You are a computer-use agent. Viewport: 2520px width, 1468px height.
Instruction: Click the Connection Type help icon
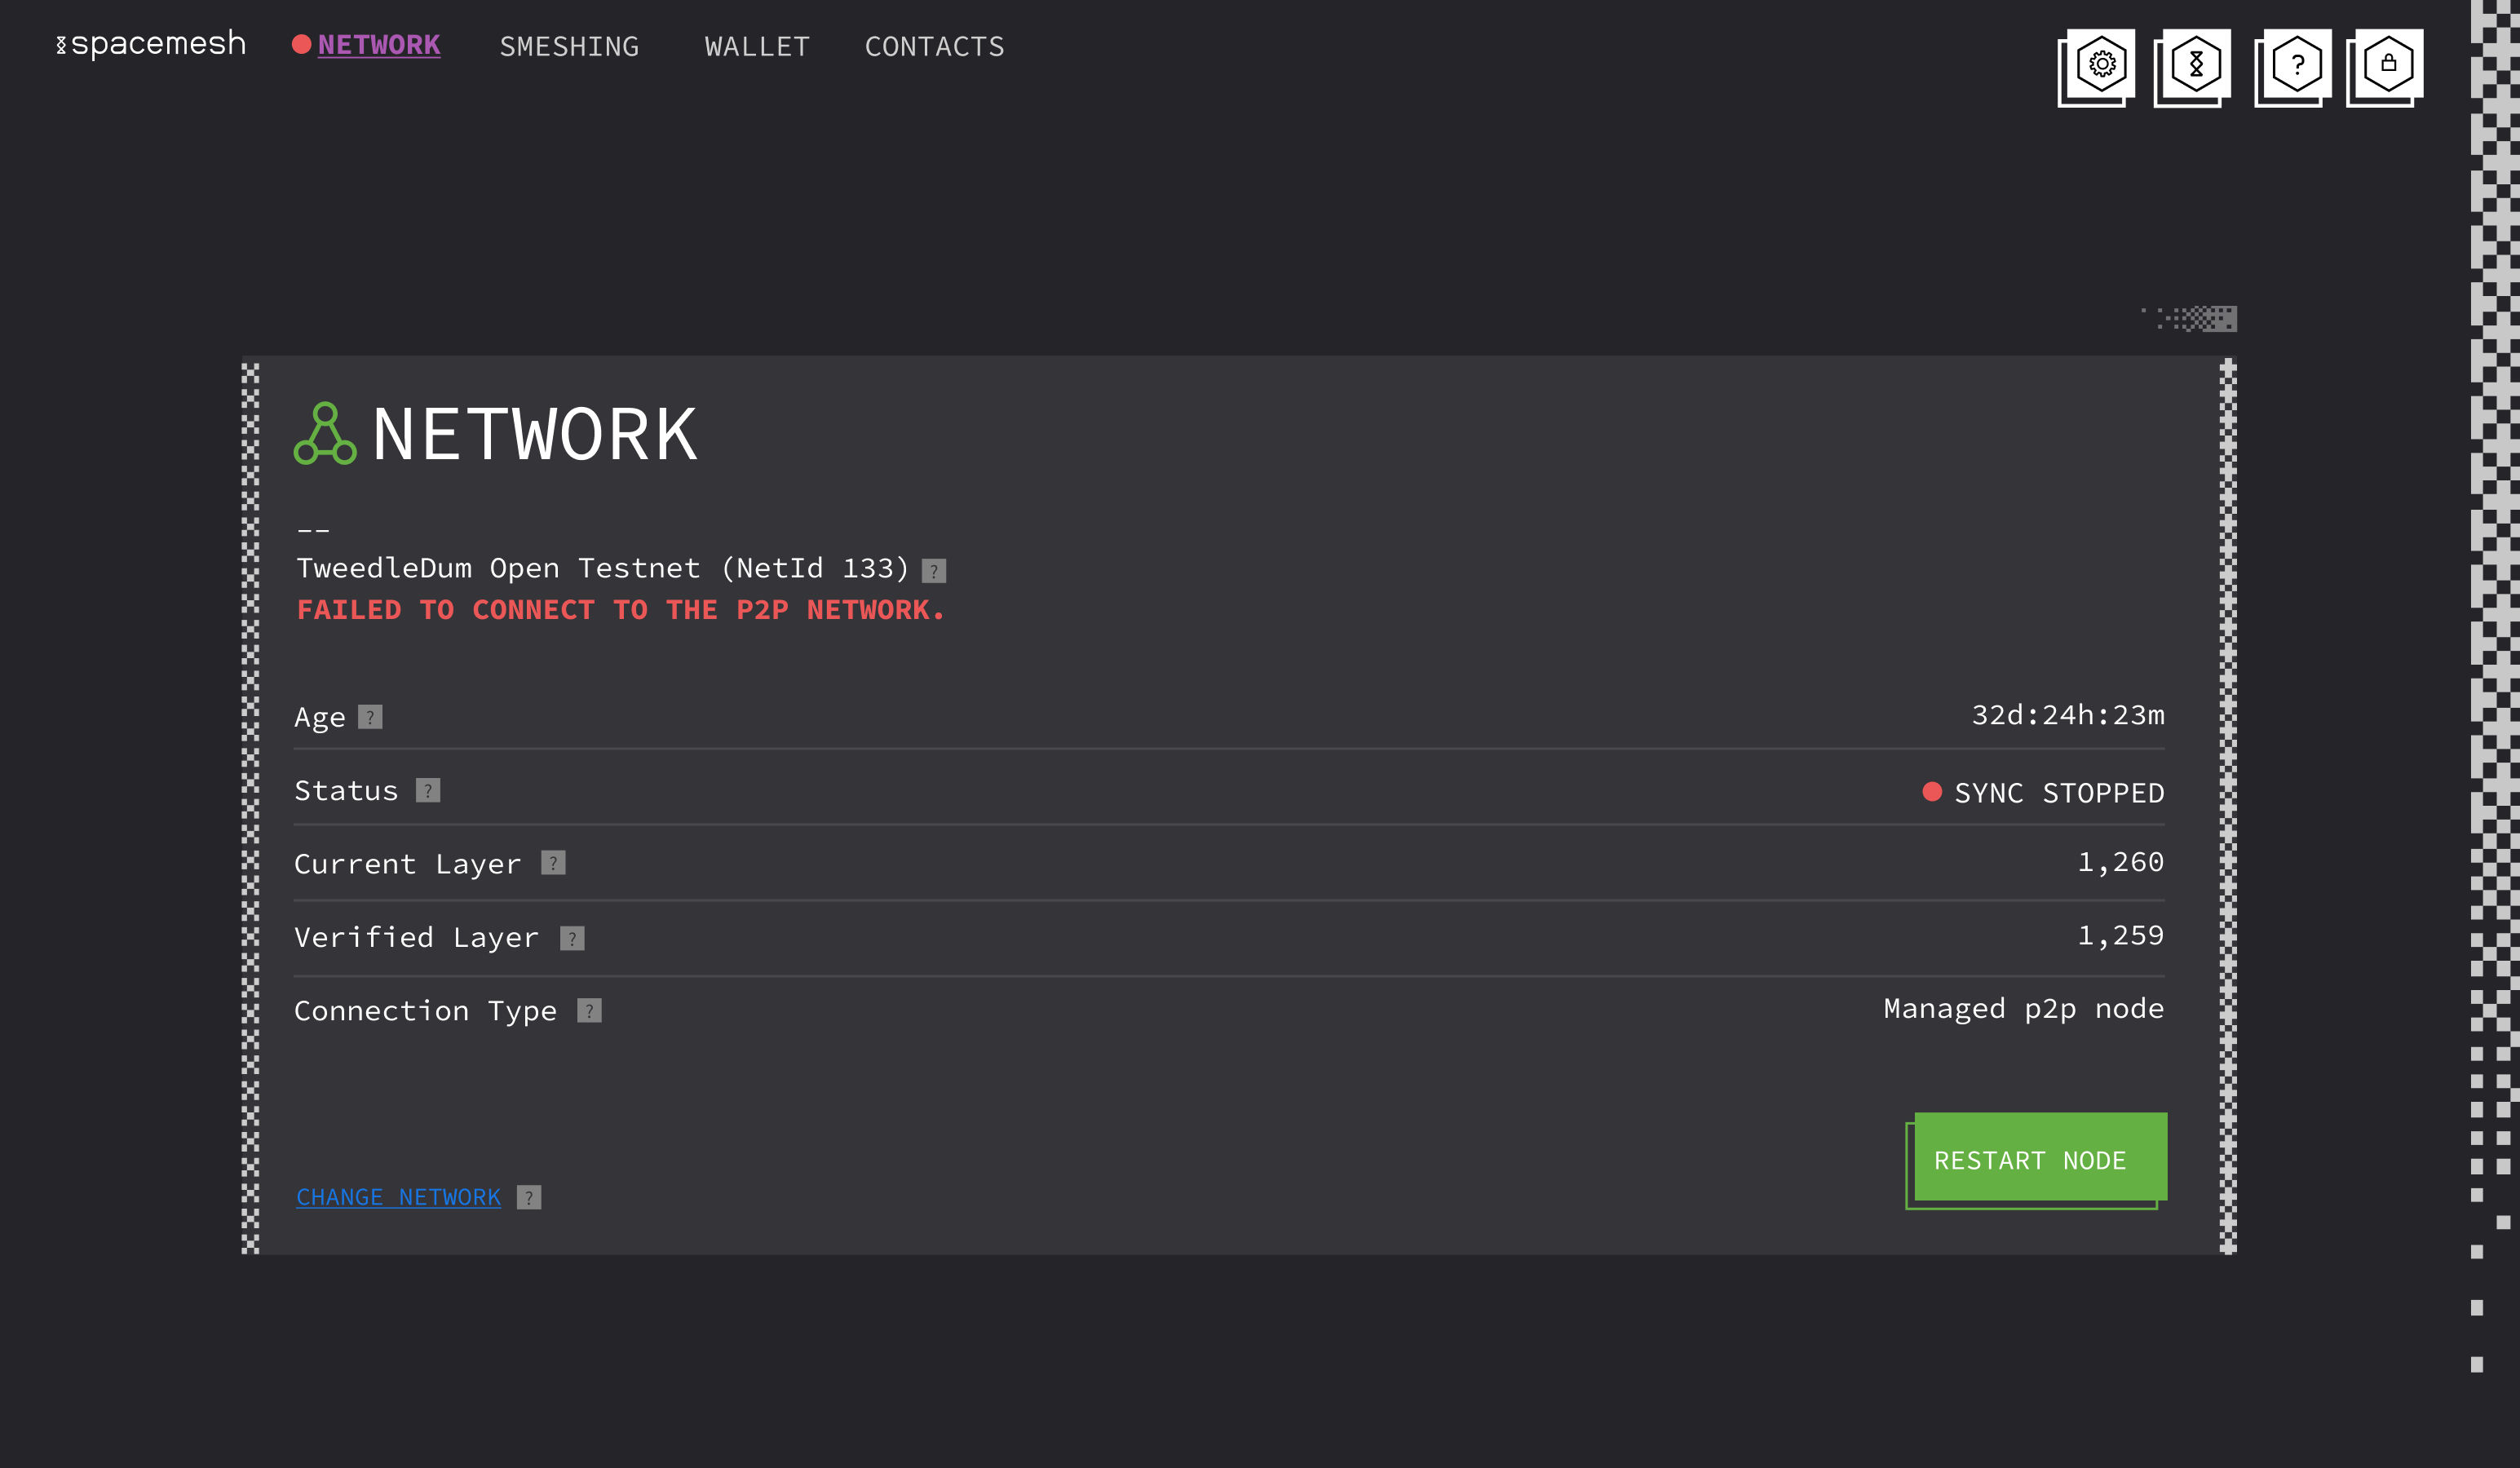pos(589,1010)
